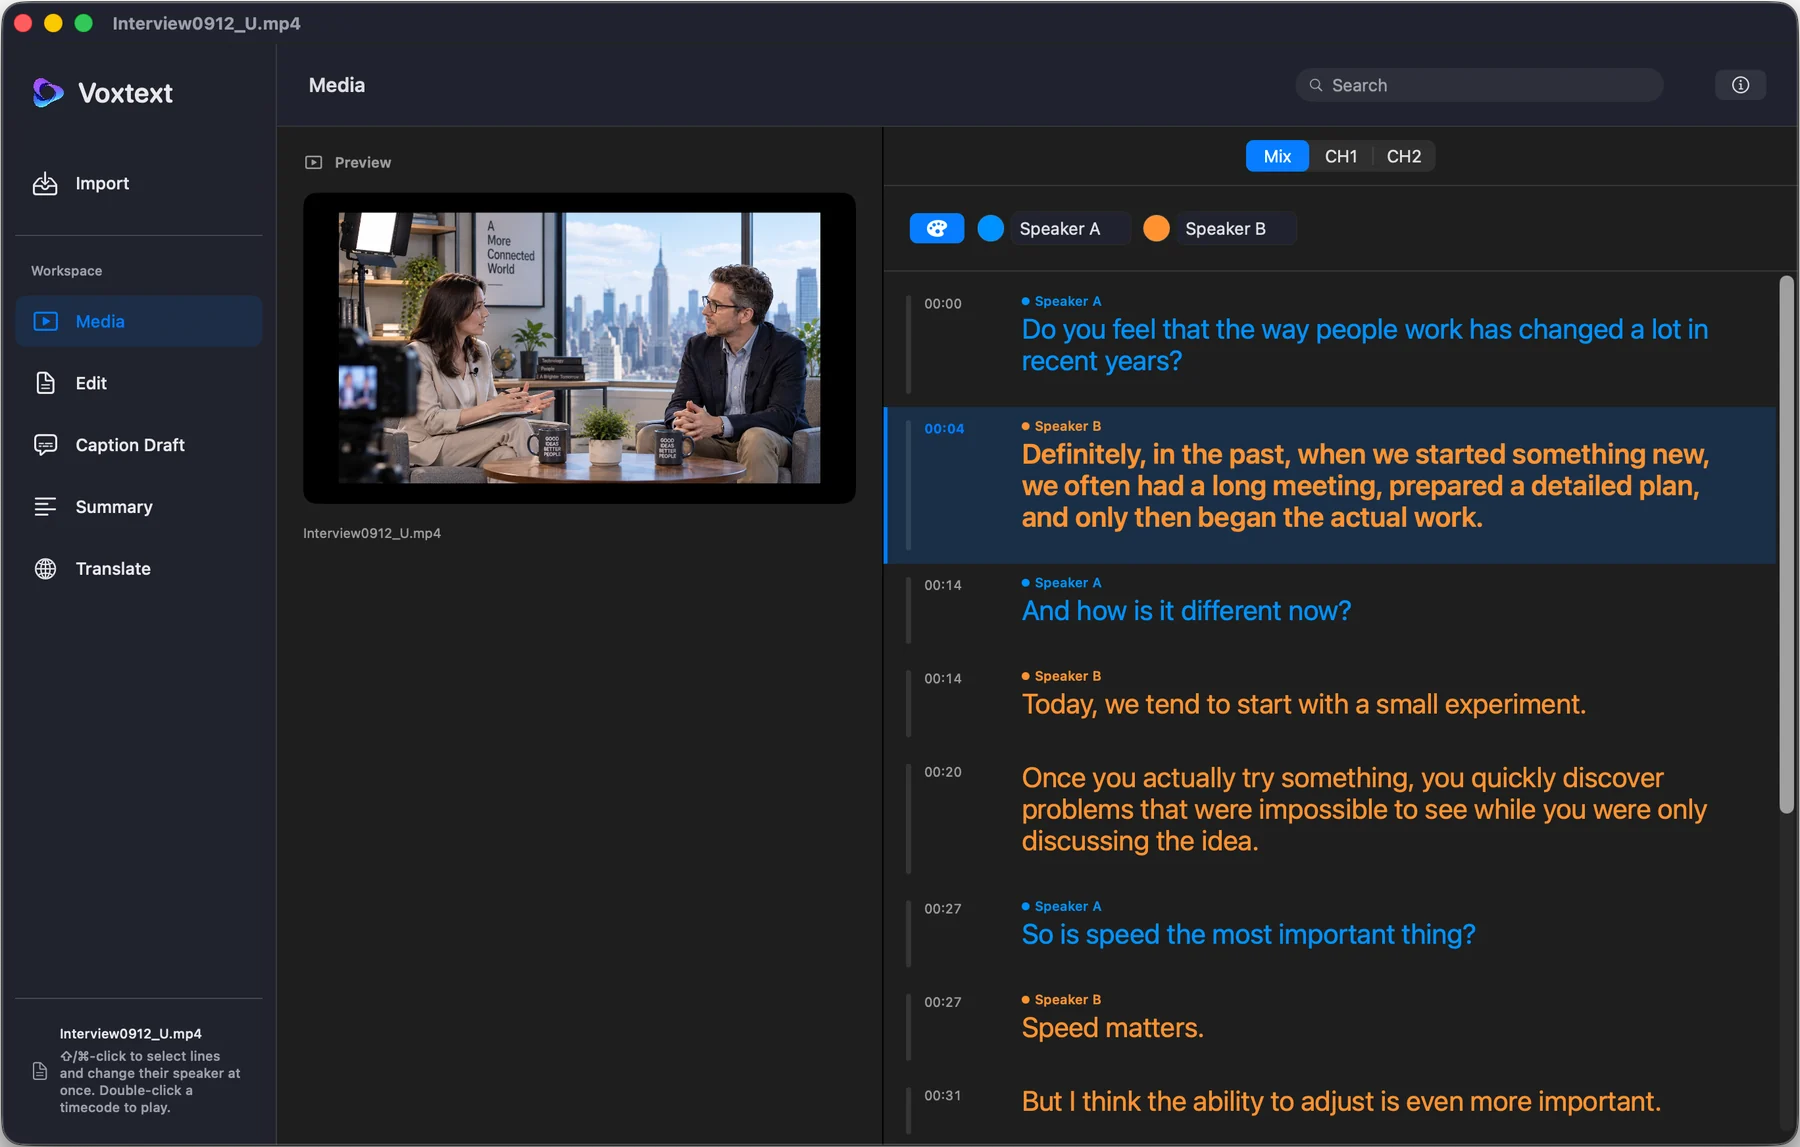Select the line starting "Do you feel that the way"
1800x1147 pixels.
click(x=1365, y=345)
